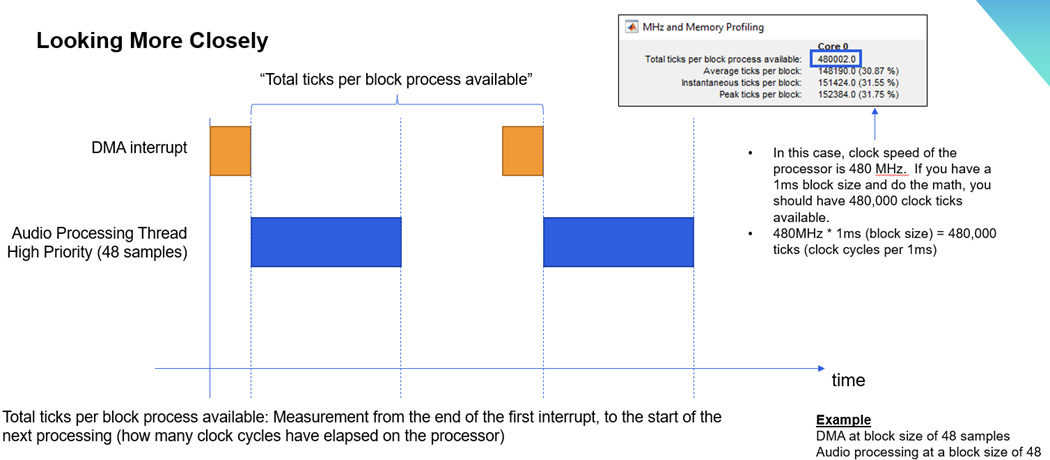Click the 'Looking More Closely' slide title
This screenshot has width=1050, height=460.
click(152, 41)
